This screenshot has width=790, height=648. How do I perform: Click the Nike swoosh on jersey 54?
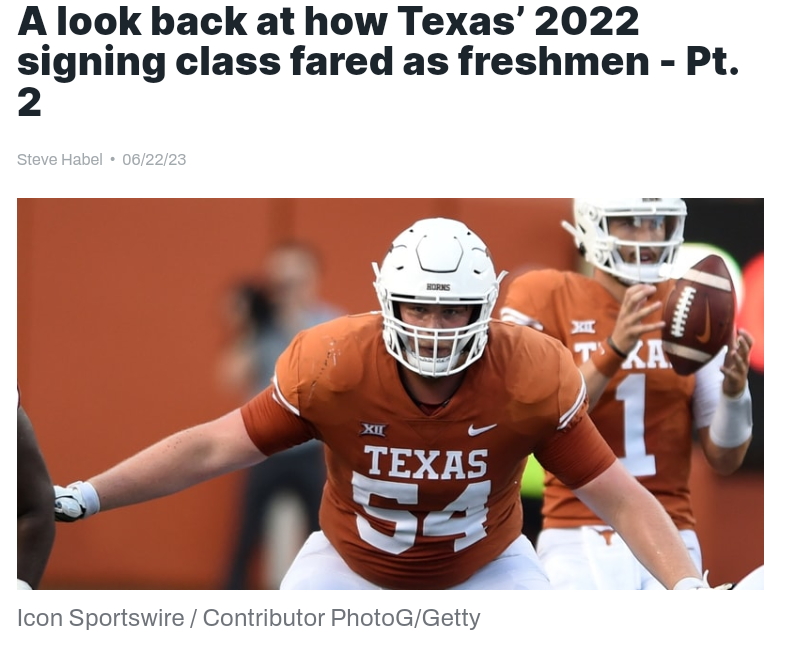click(x=482, y=429)
